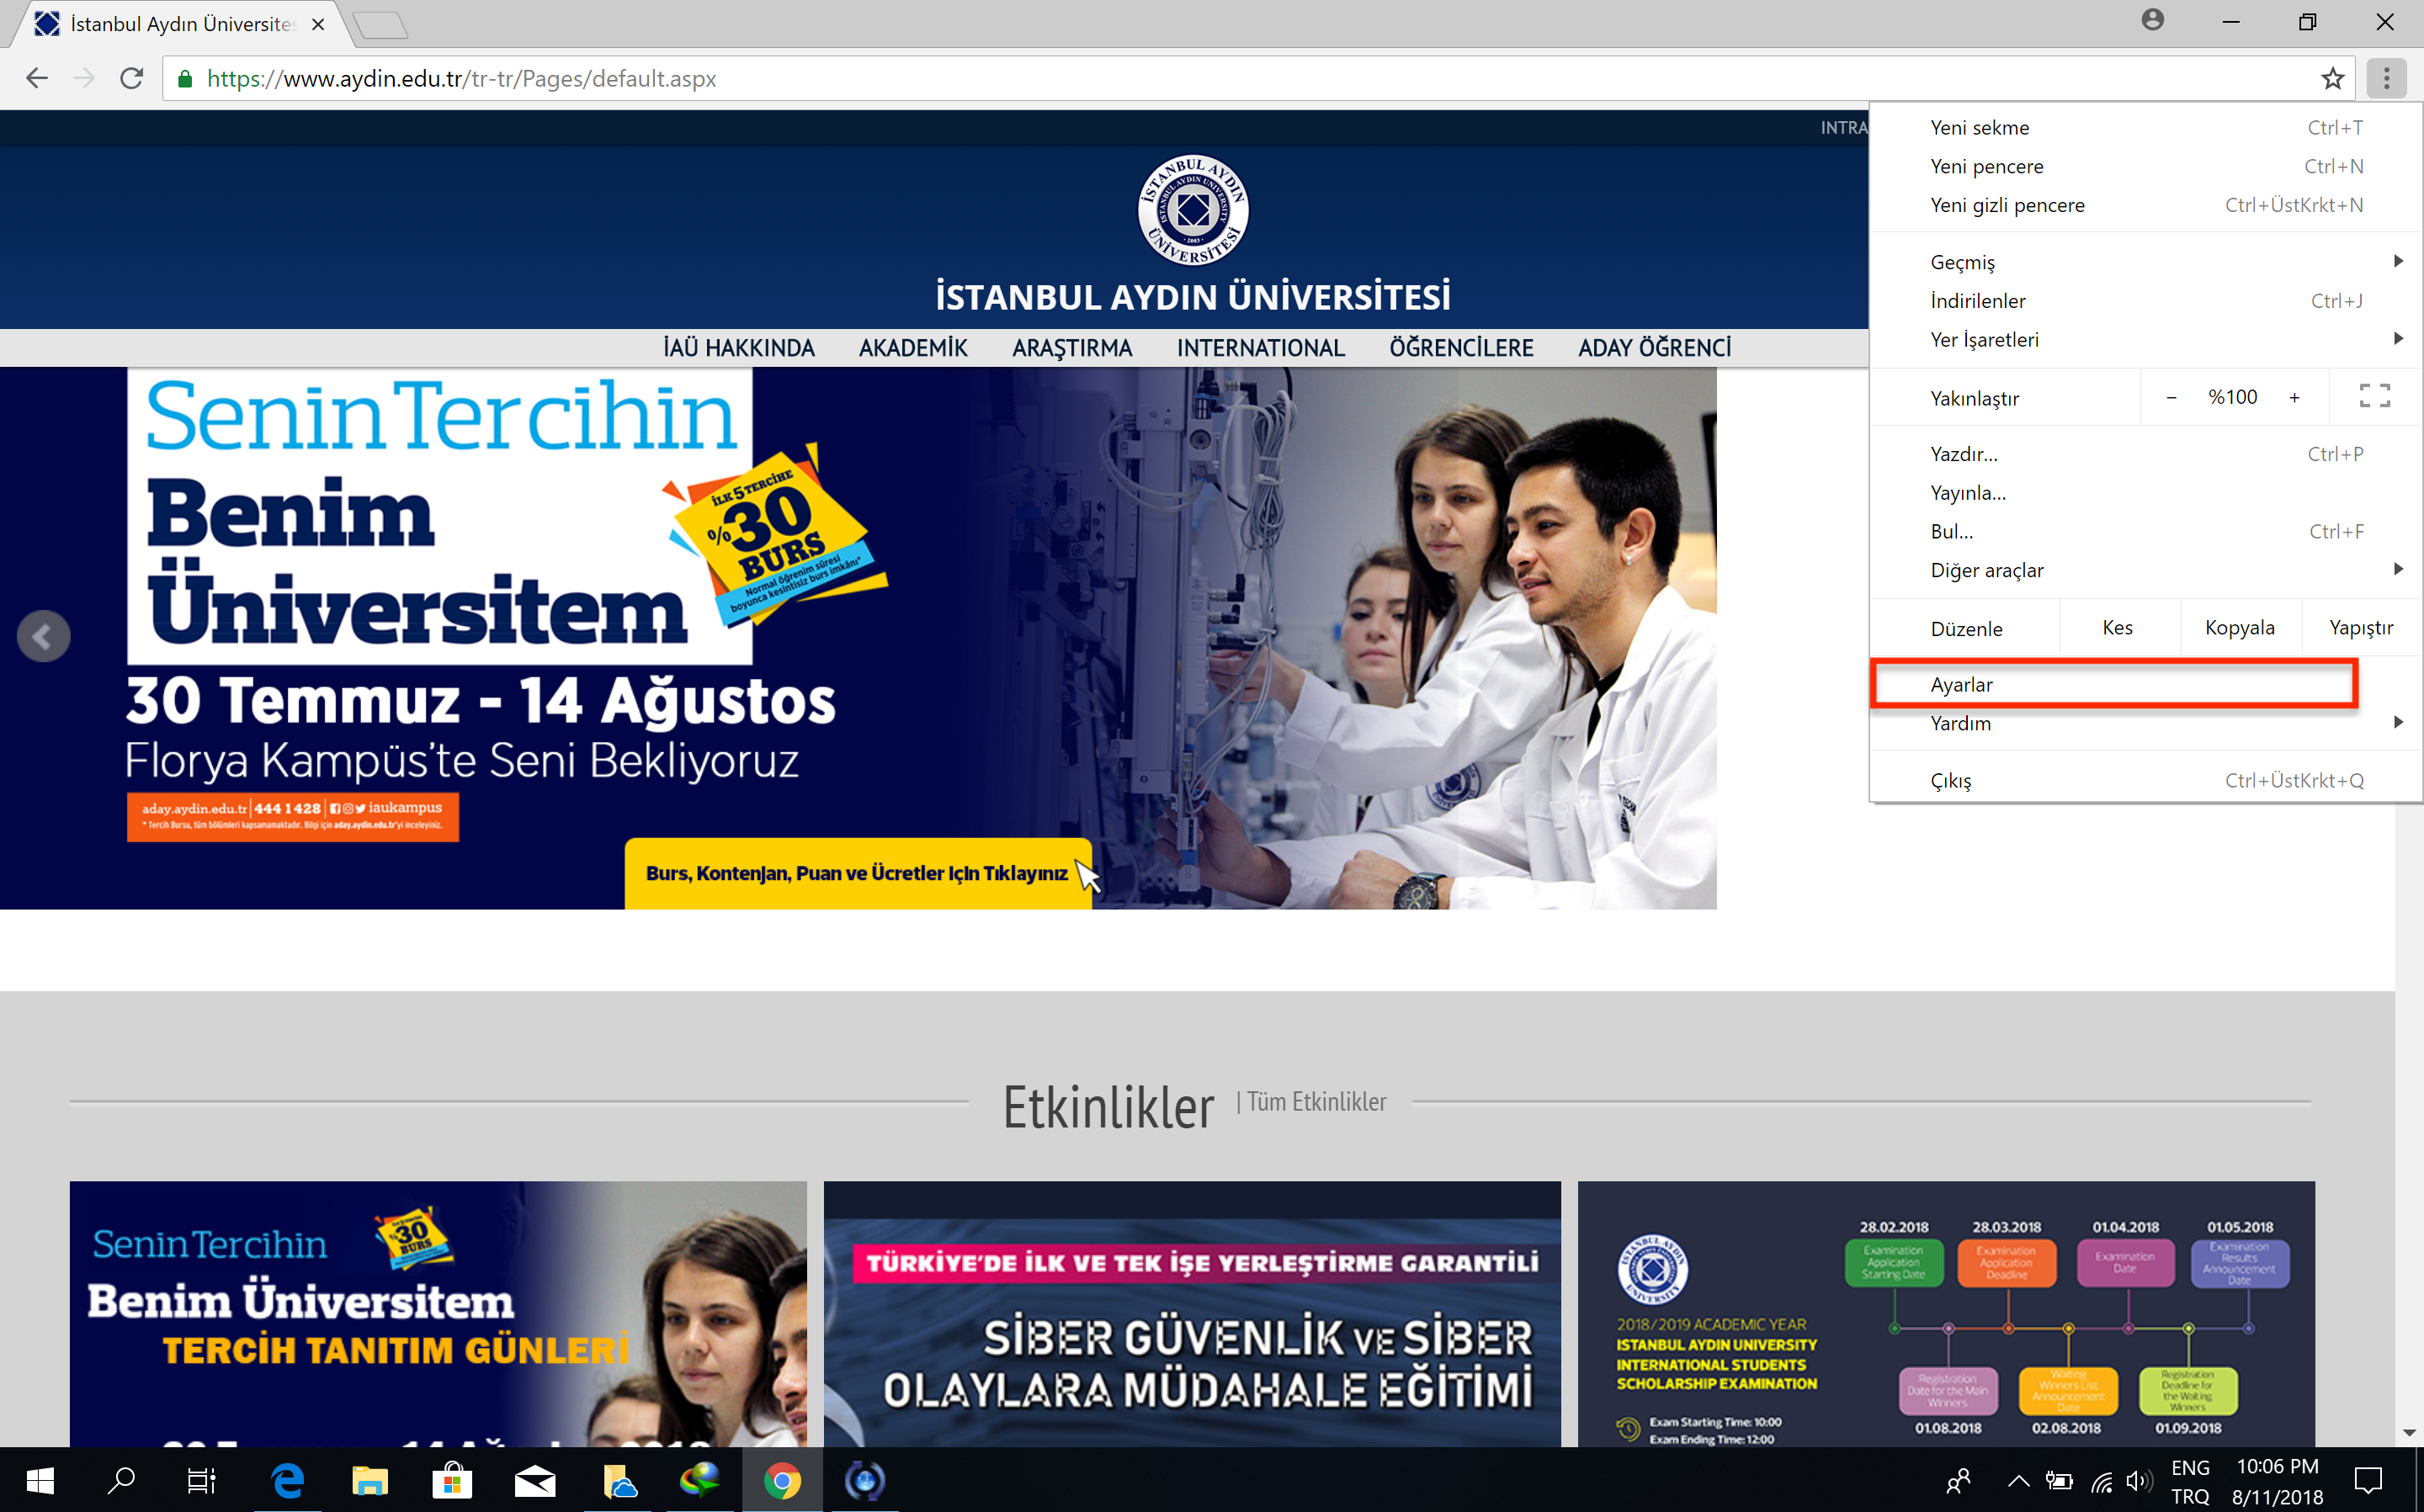Select Yeni sekme menu item
The width and height of the screenshot is (2424, 1512).
[2145, 127]
